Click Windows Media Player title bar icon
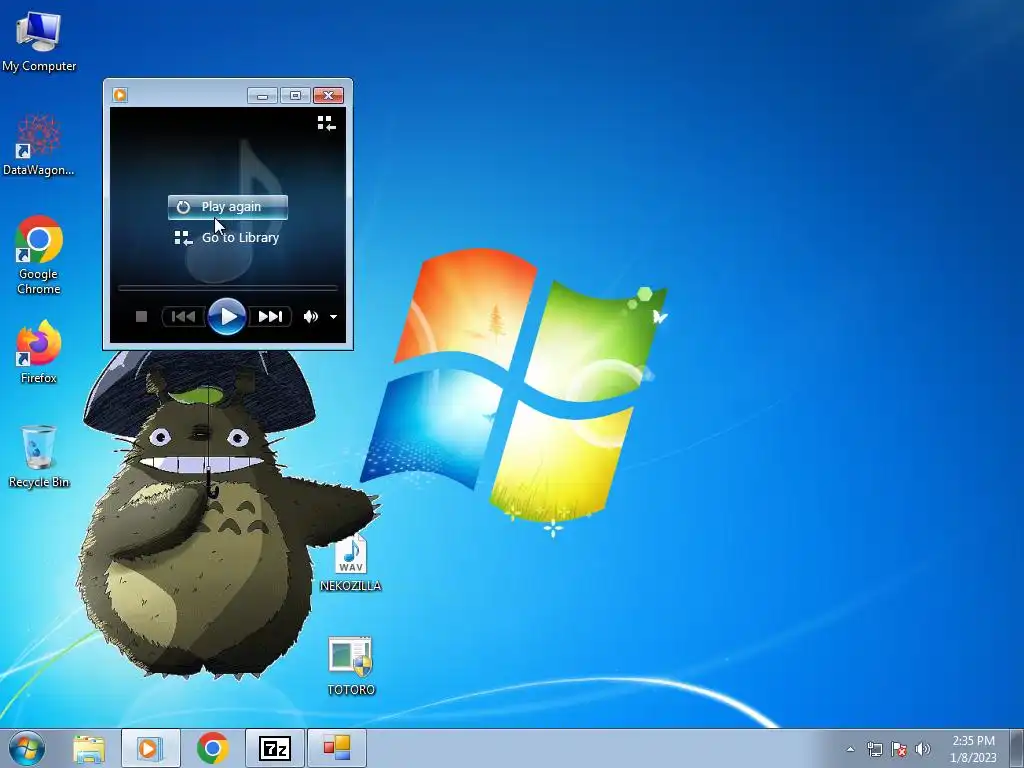 [x=120, y=95]
